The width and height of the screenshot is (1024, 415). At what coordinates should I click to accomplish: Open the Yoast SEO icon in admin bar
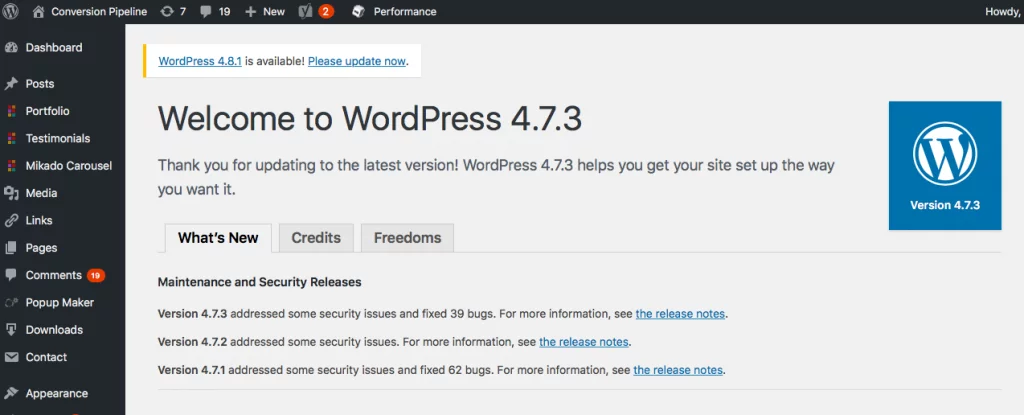coord(305,12)
